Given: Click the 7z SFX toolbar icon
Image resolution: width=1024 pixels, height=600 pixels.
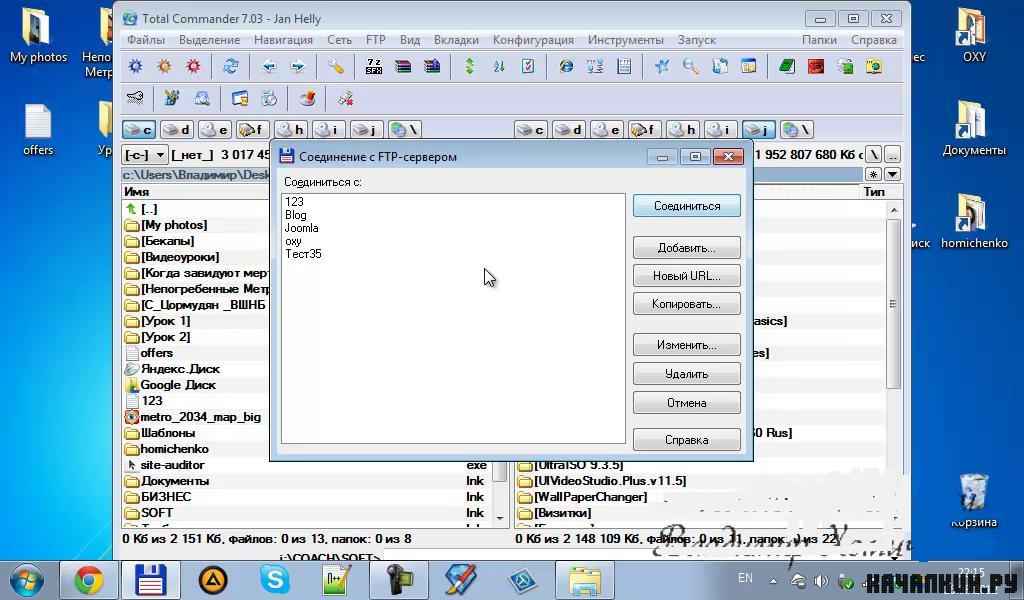Looking at the screenshot, I should (x=374, y=66).
